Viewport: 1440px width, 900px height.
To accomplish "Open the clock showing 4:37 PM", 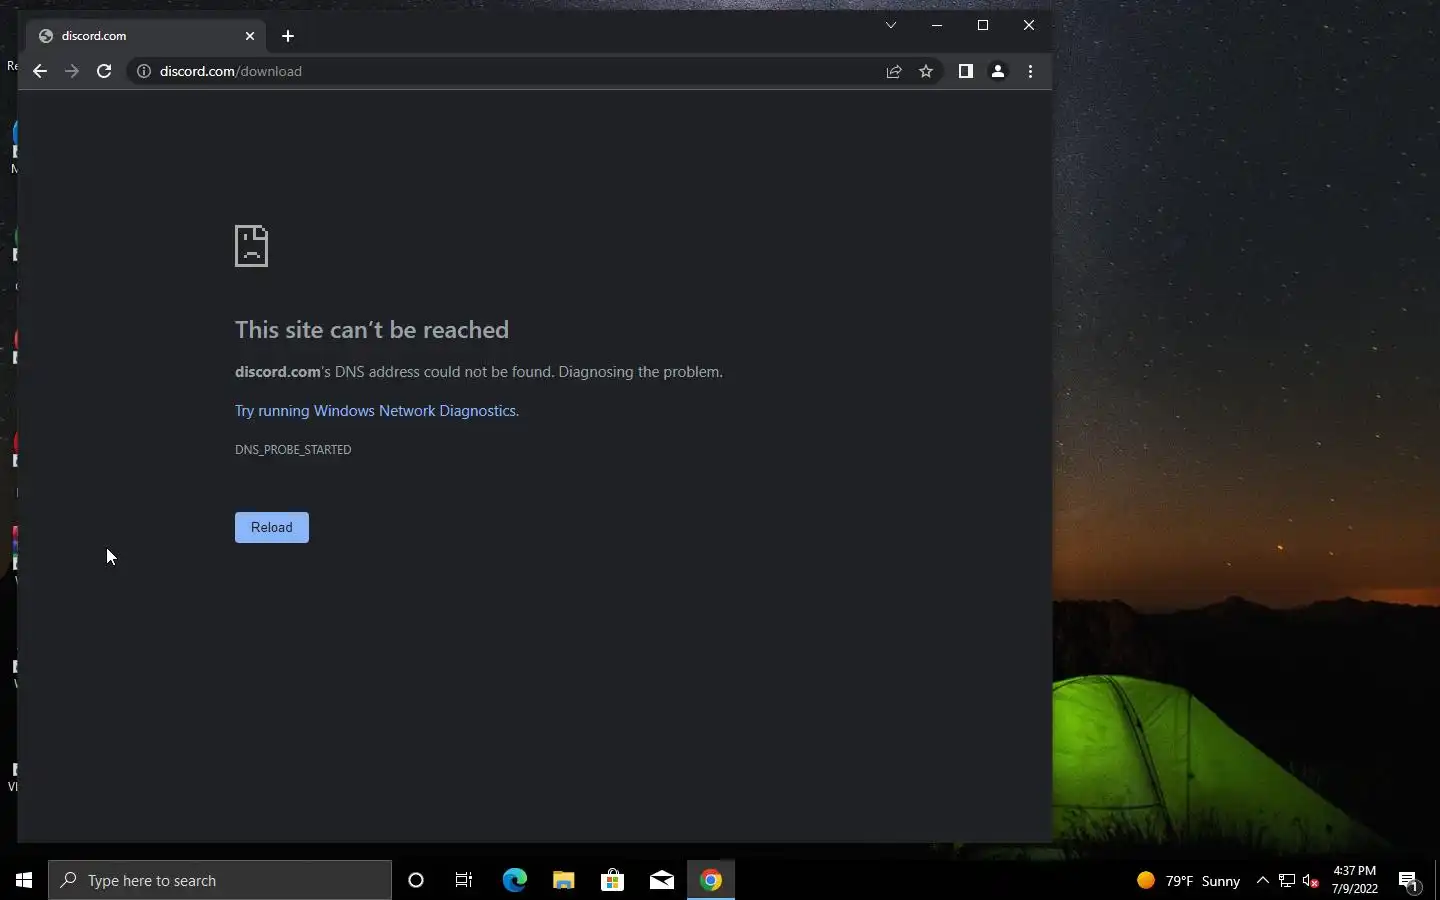I will click(1355, 880).
